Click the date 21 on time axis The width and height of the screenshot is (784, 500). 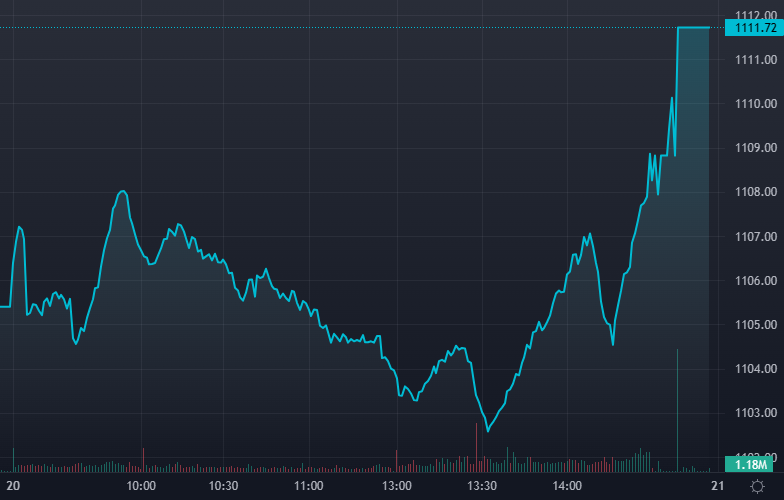716,486
